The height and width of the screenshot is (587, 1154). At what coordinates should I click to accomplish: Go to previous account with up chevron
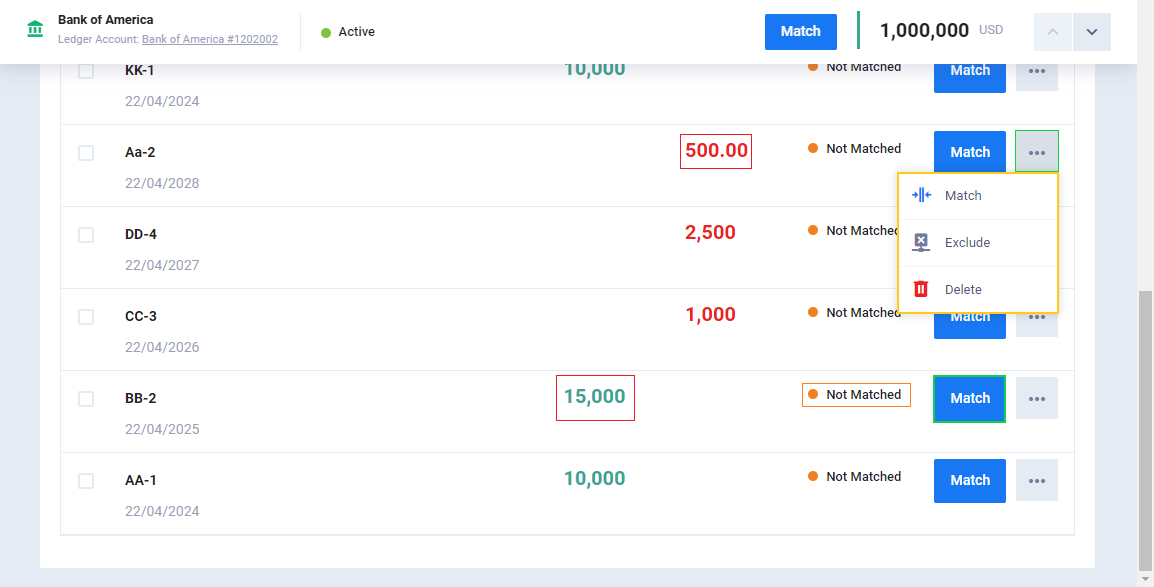point(1052,32)
